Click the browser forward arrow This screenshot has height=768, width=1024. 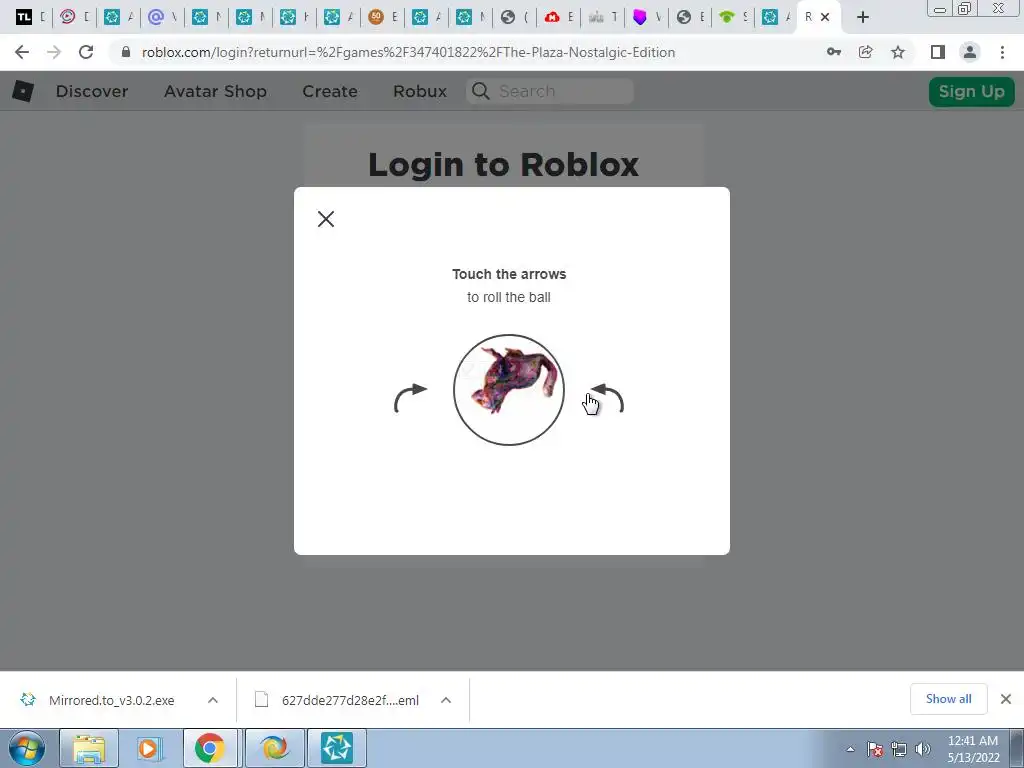coord(54,52)
